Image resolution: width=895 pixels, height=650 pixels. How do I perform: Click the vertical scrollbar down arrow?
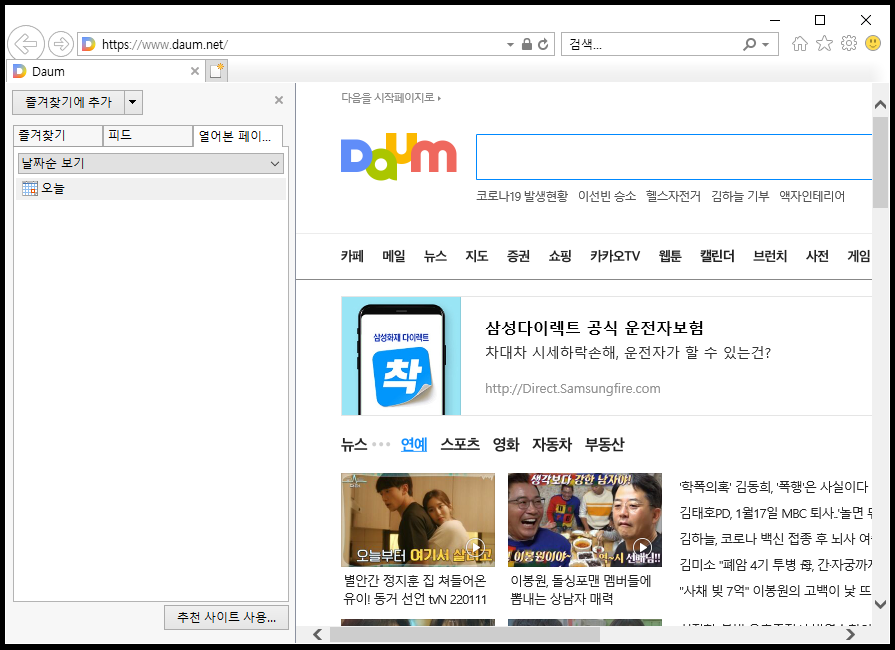[880, 604]
